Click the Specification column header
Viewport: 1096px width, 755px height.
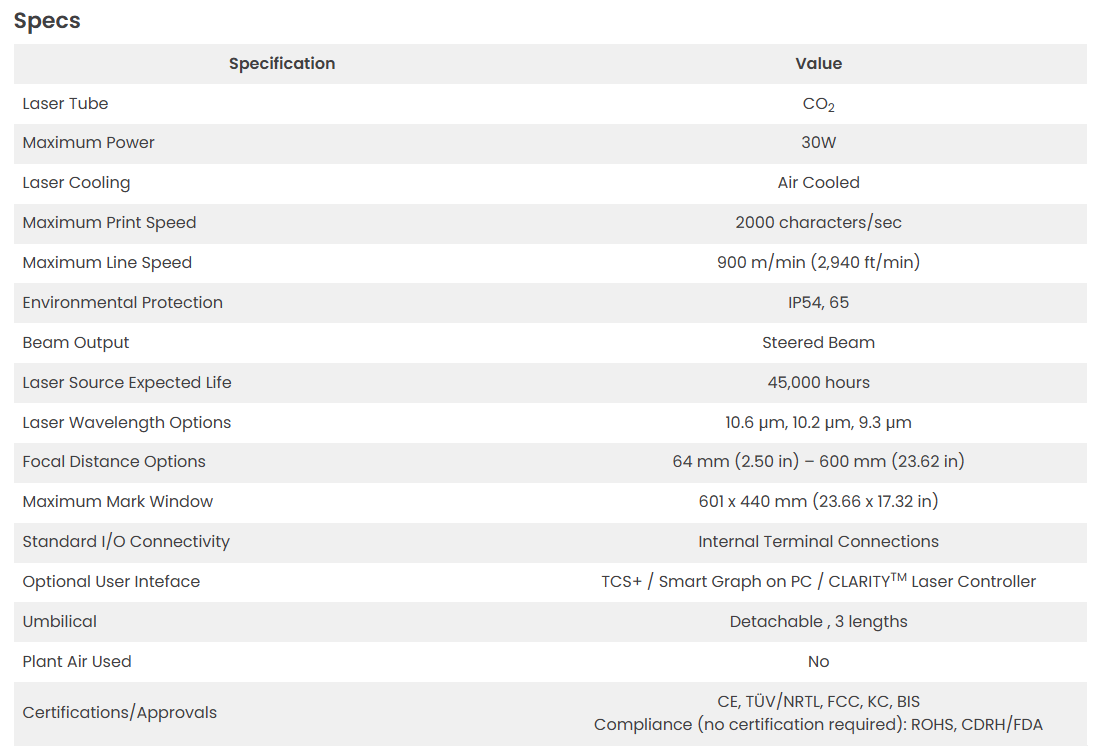point(282,64)
